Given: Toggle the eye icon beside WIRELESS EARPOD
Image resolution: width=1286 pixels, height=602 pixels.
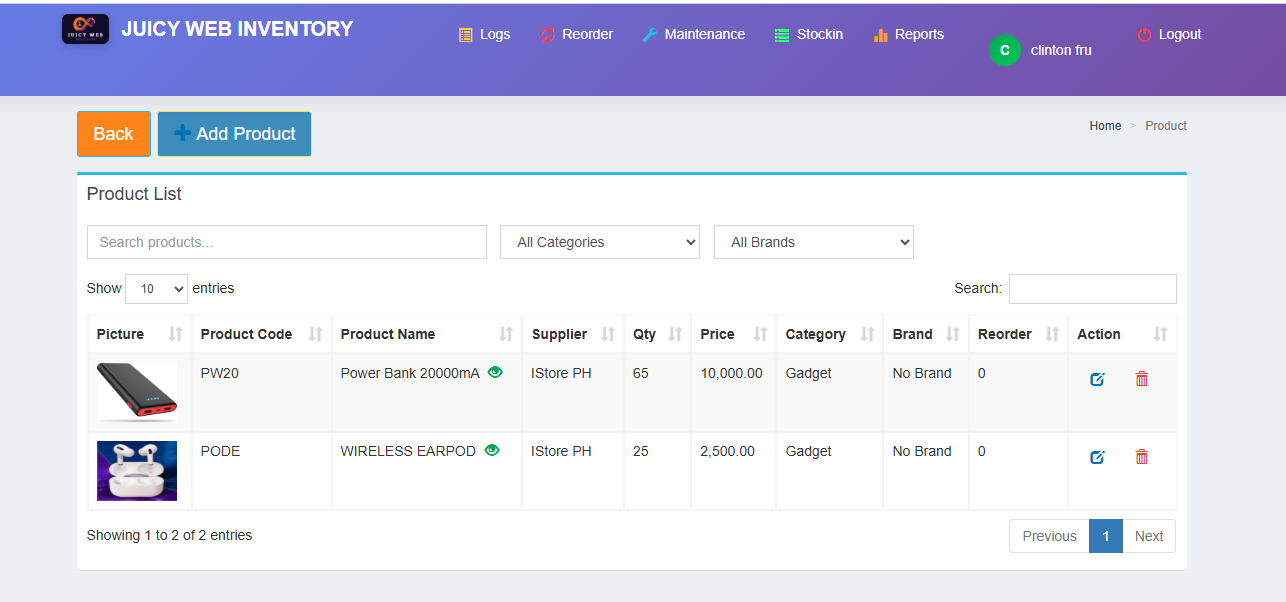Looking at the screenshot, I should click(x=492, y=450).
